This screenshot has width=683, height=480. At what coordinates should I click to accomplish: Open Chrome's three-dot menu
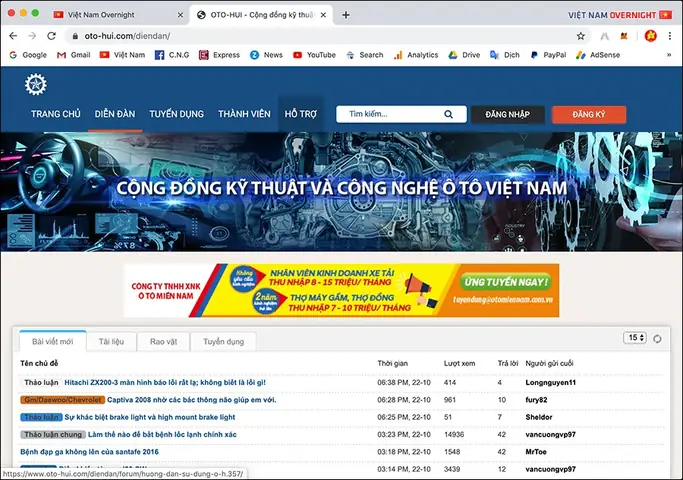pyautogui.click(x=670, y=36)
